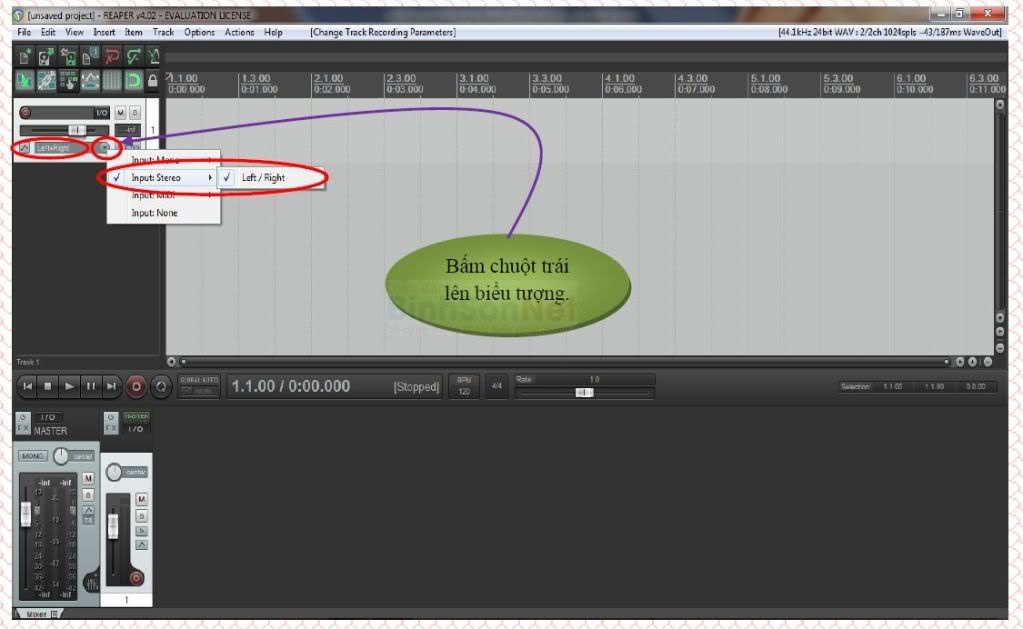This screenshot has width=1023, height=629.
Task: Open the Options menu
Action: click(199, 32)
